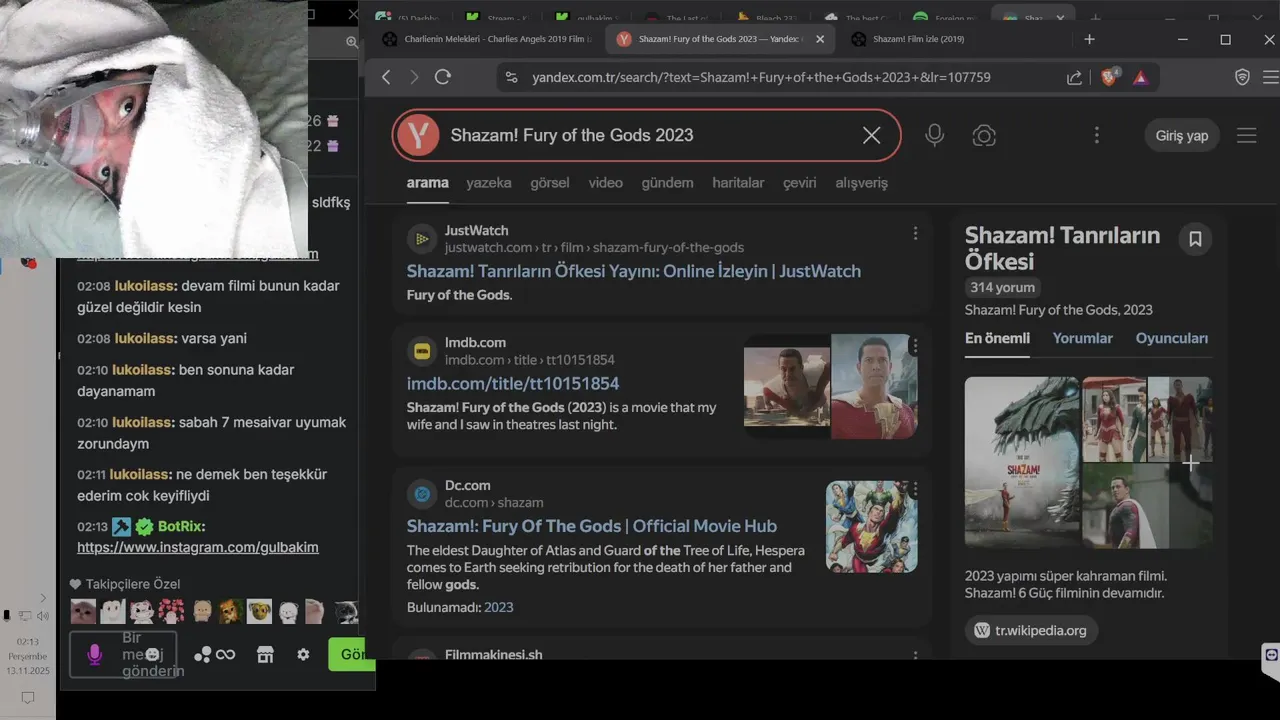The width and height of the screenshot is (1280, 720).
Task: Open Yorumlar tab in movie card
Action: pyautogui.click(x=1082, y=338)
